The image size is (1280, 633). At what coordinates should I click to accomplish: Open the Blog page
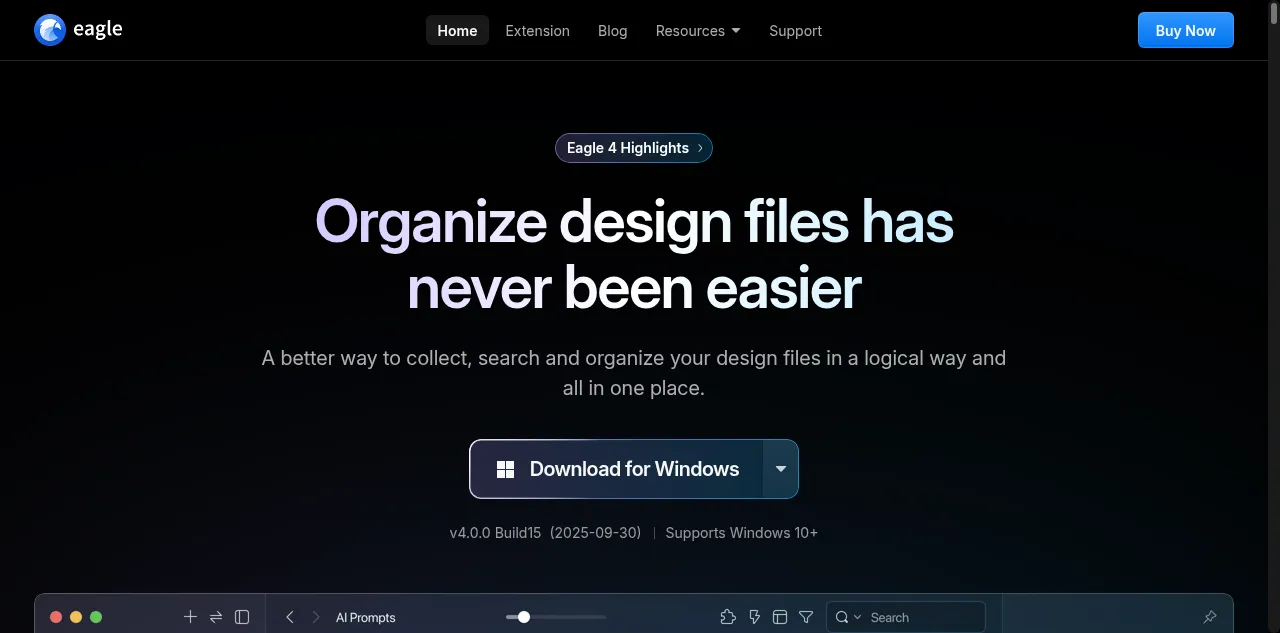[x=612, y=30]
